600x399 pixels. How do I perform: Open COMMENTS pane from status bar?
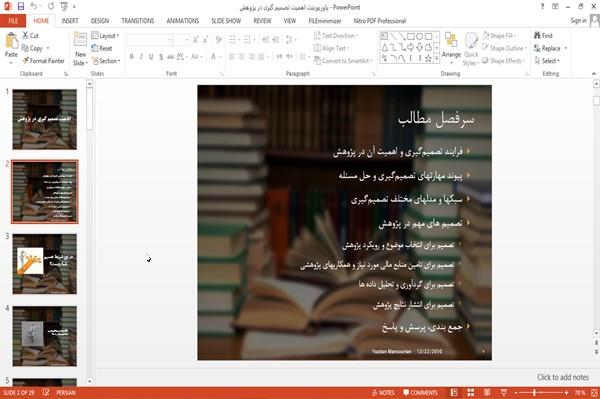pyautogui.click(x=420, y=393)
